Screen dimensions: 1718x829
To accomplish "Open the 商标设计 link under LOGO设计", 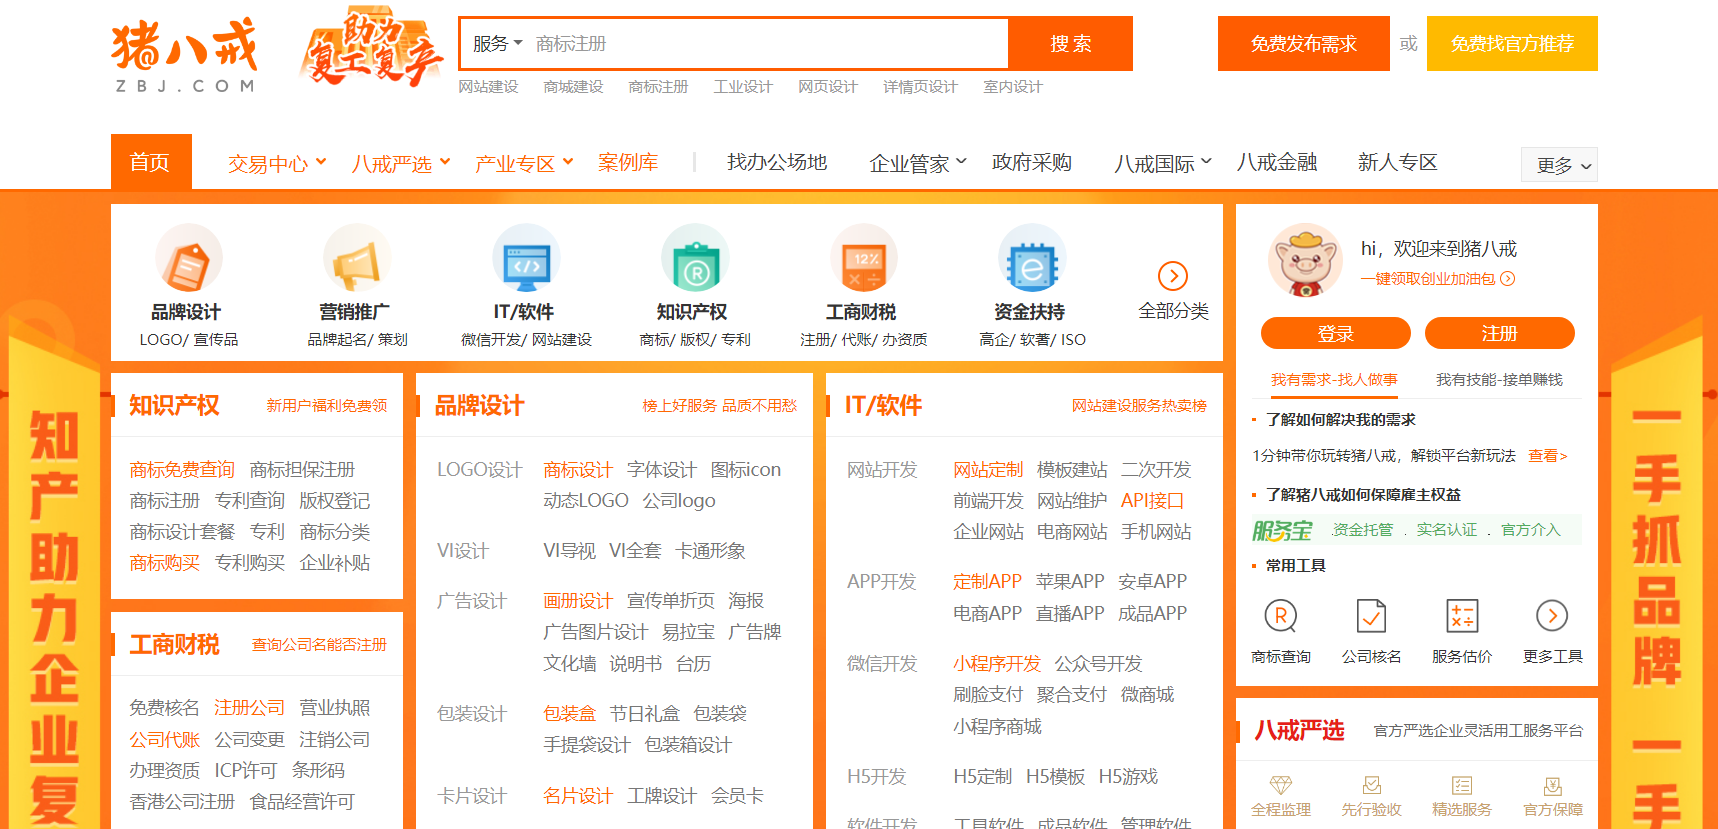I will point(578,470).
